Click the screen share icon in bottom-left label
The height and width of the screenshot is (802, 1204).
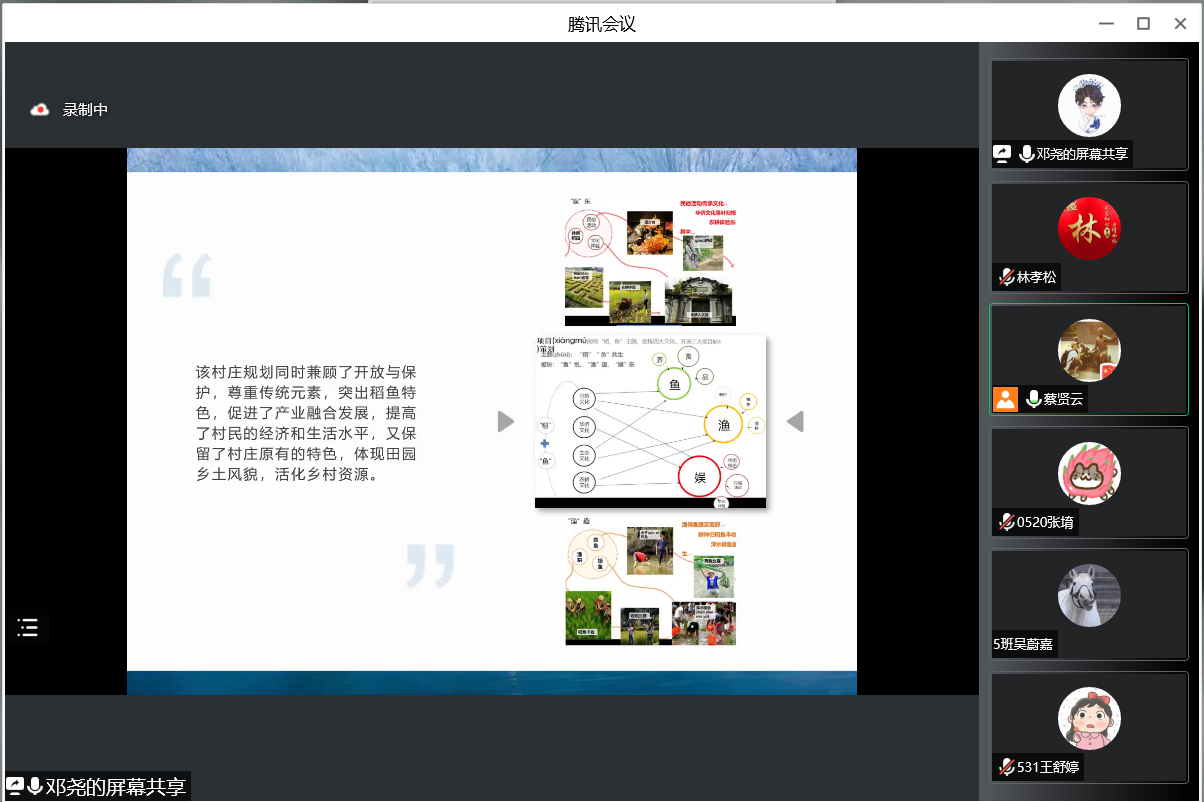(x=15, y=786)
